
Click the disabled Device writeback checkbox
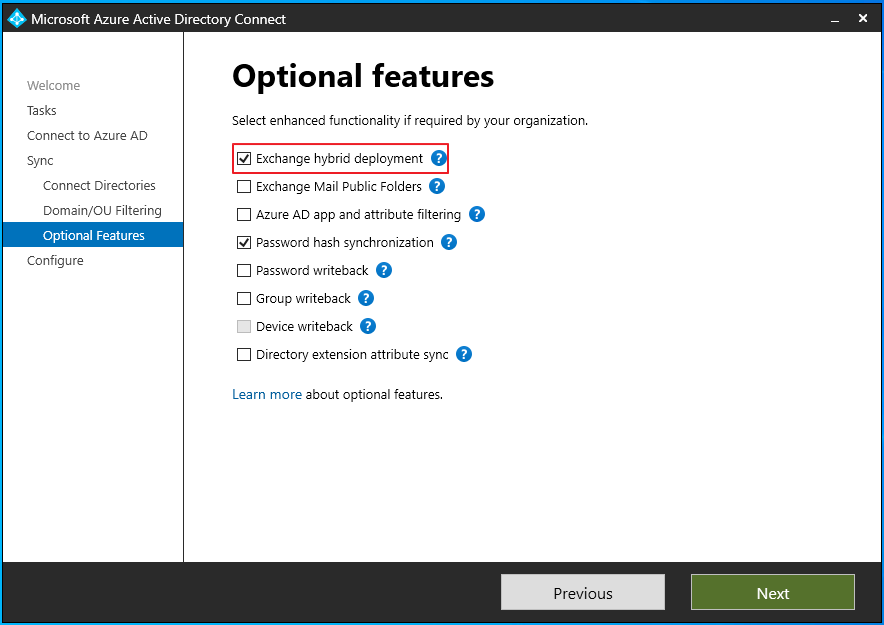point(244,326)
